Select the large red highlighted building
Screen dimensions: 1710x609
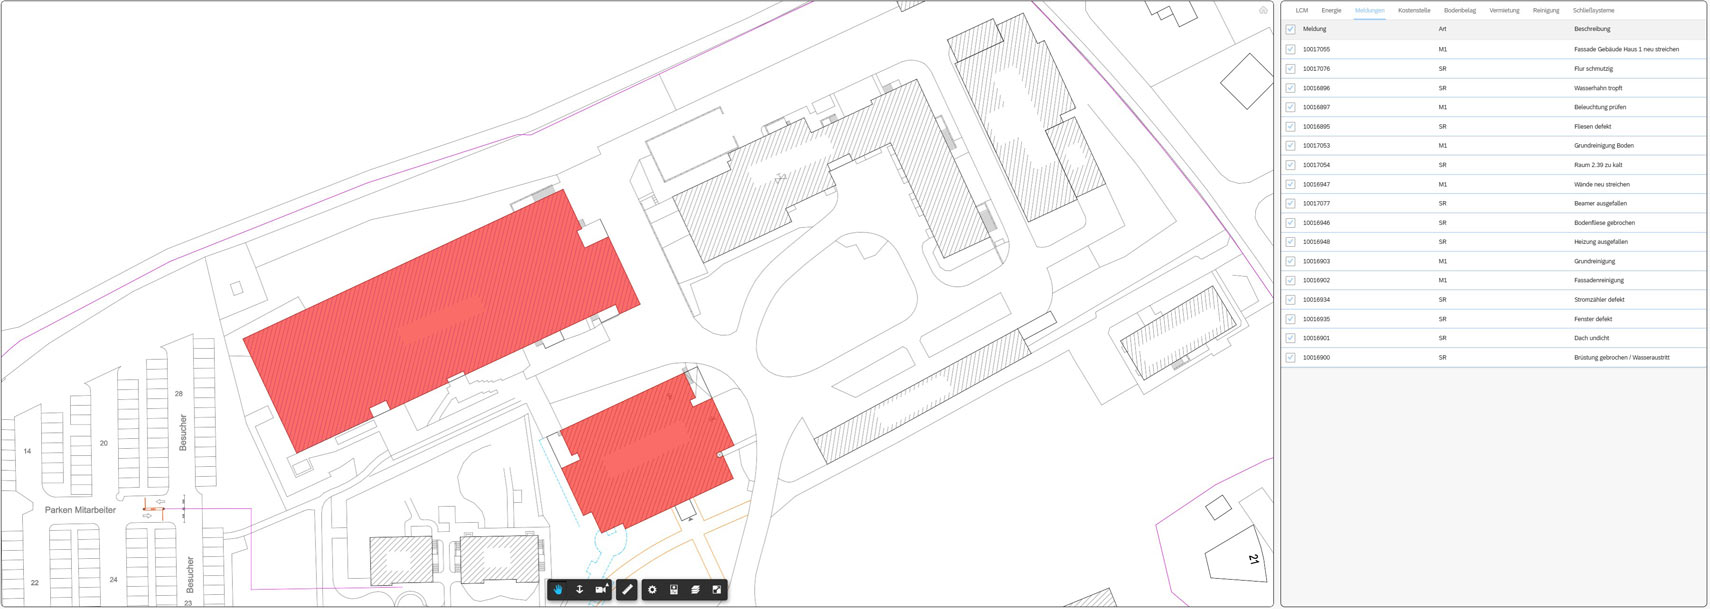tap(440, 320)
